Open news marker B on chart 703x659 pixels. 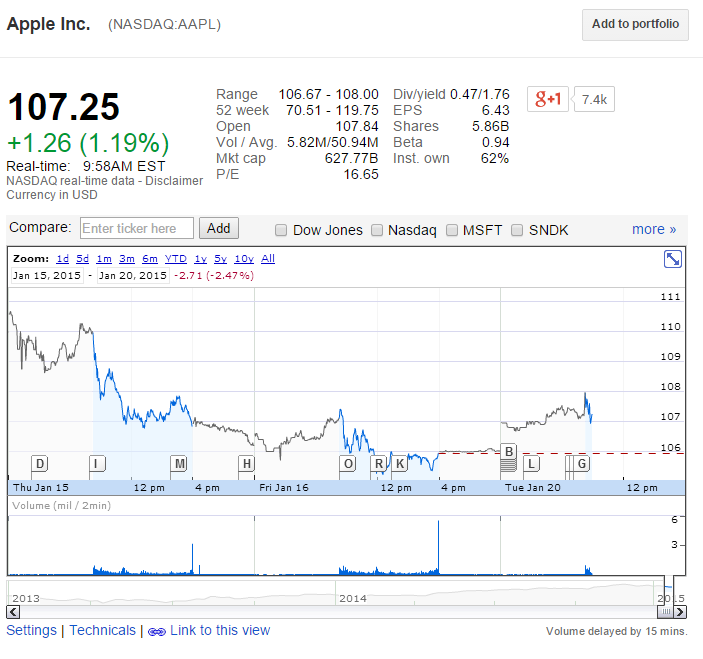click(x=508, y=451)
